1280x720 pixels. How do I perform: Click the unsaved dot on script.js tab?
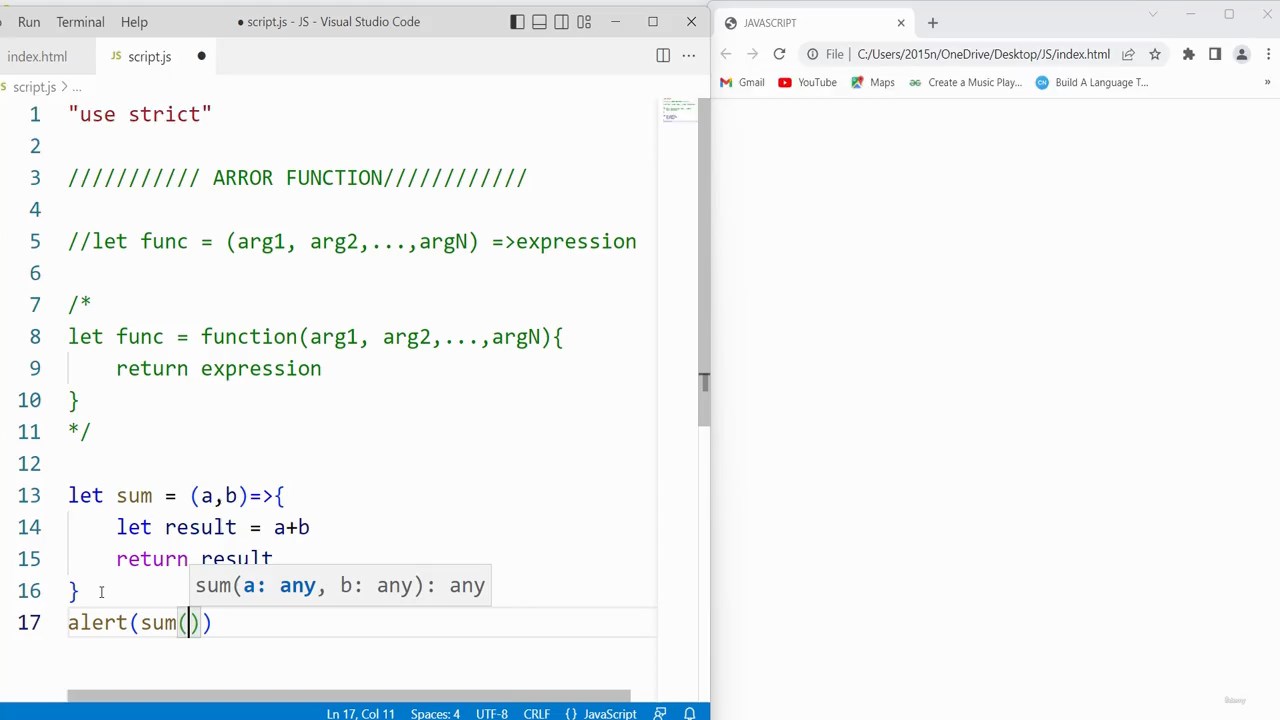(x=201, y=57)
